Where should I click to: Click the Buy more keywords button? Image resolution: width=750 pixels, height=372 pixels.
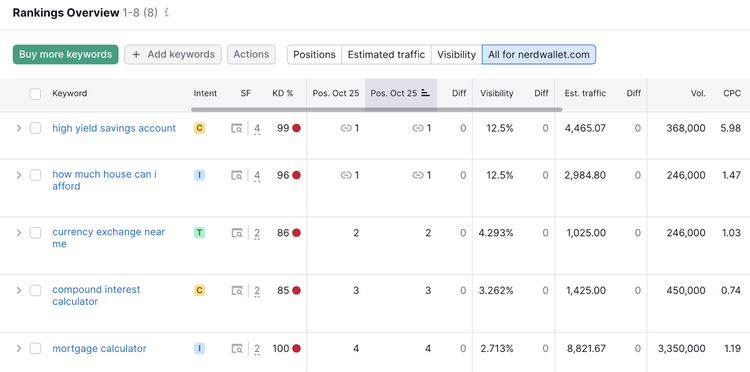[66, 55]
